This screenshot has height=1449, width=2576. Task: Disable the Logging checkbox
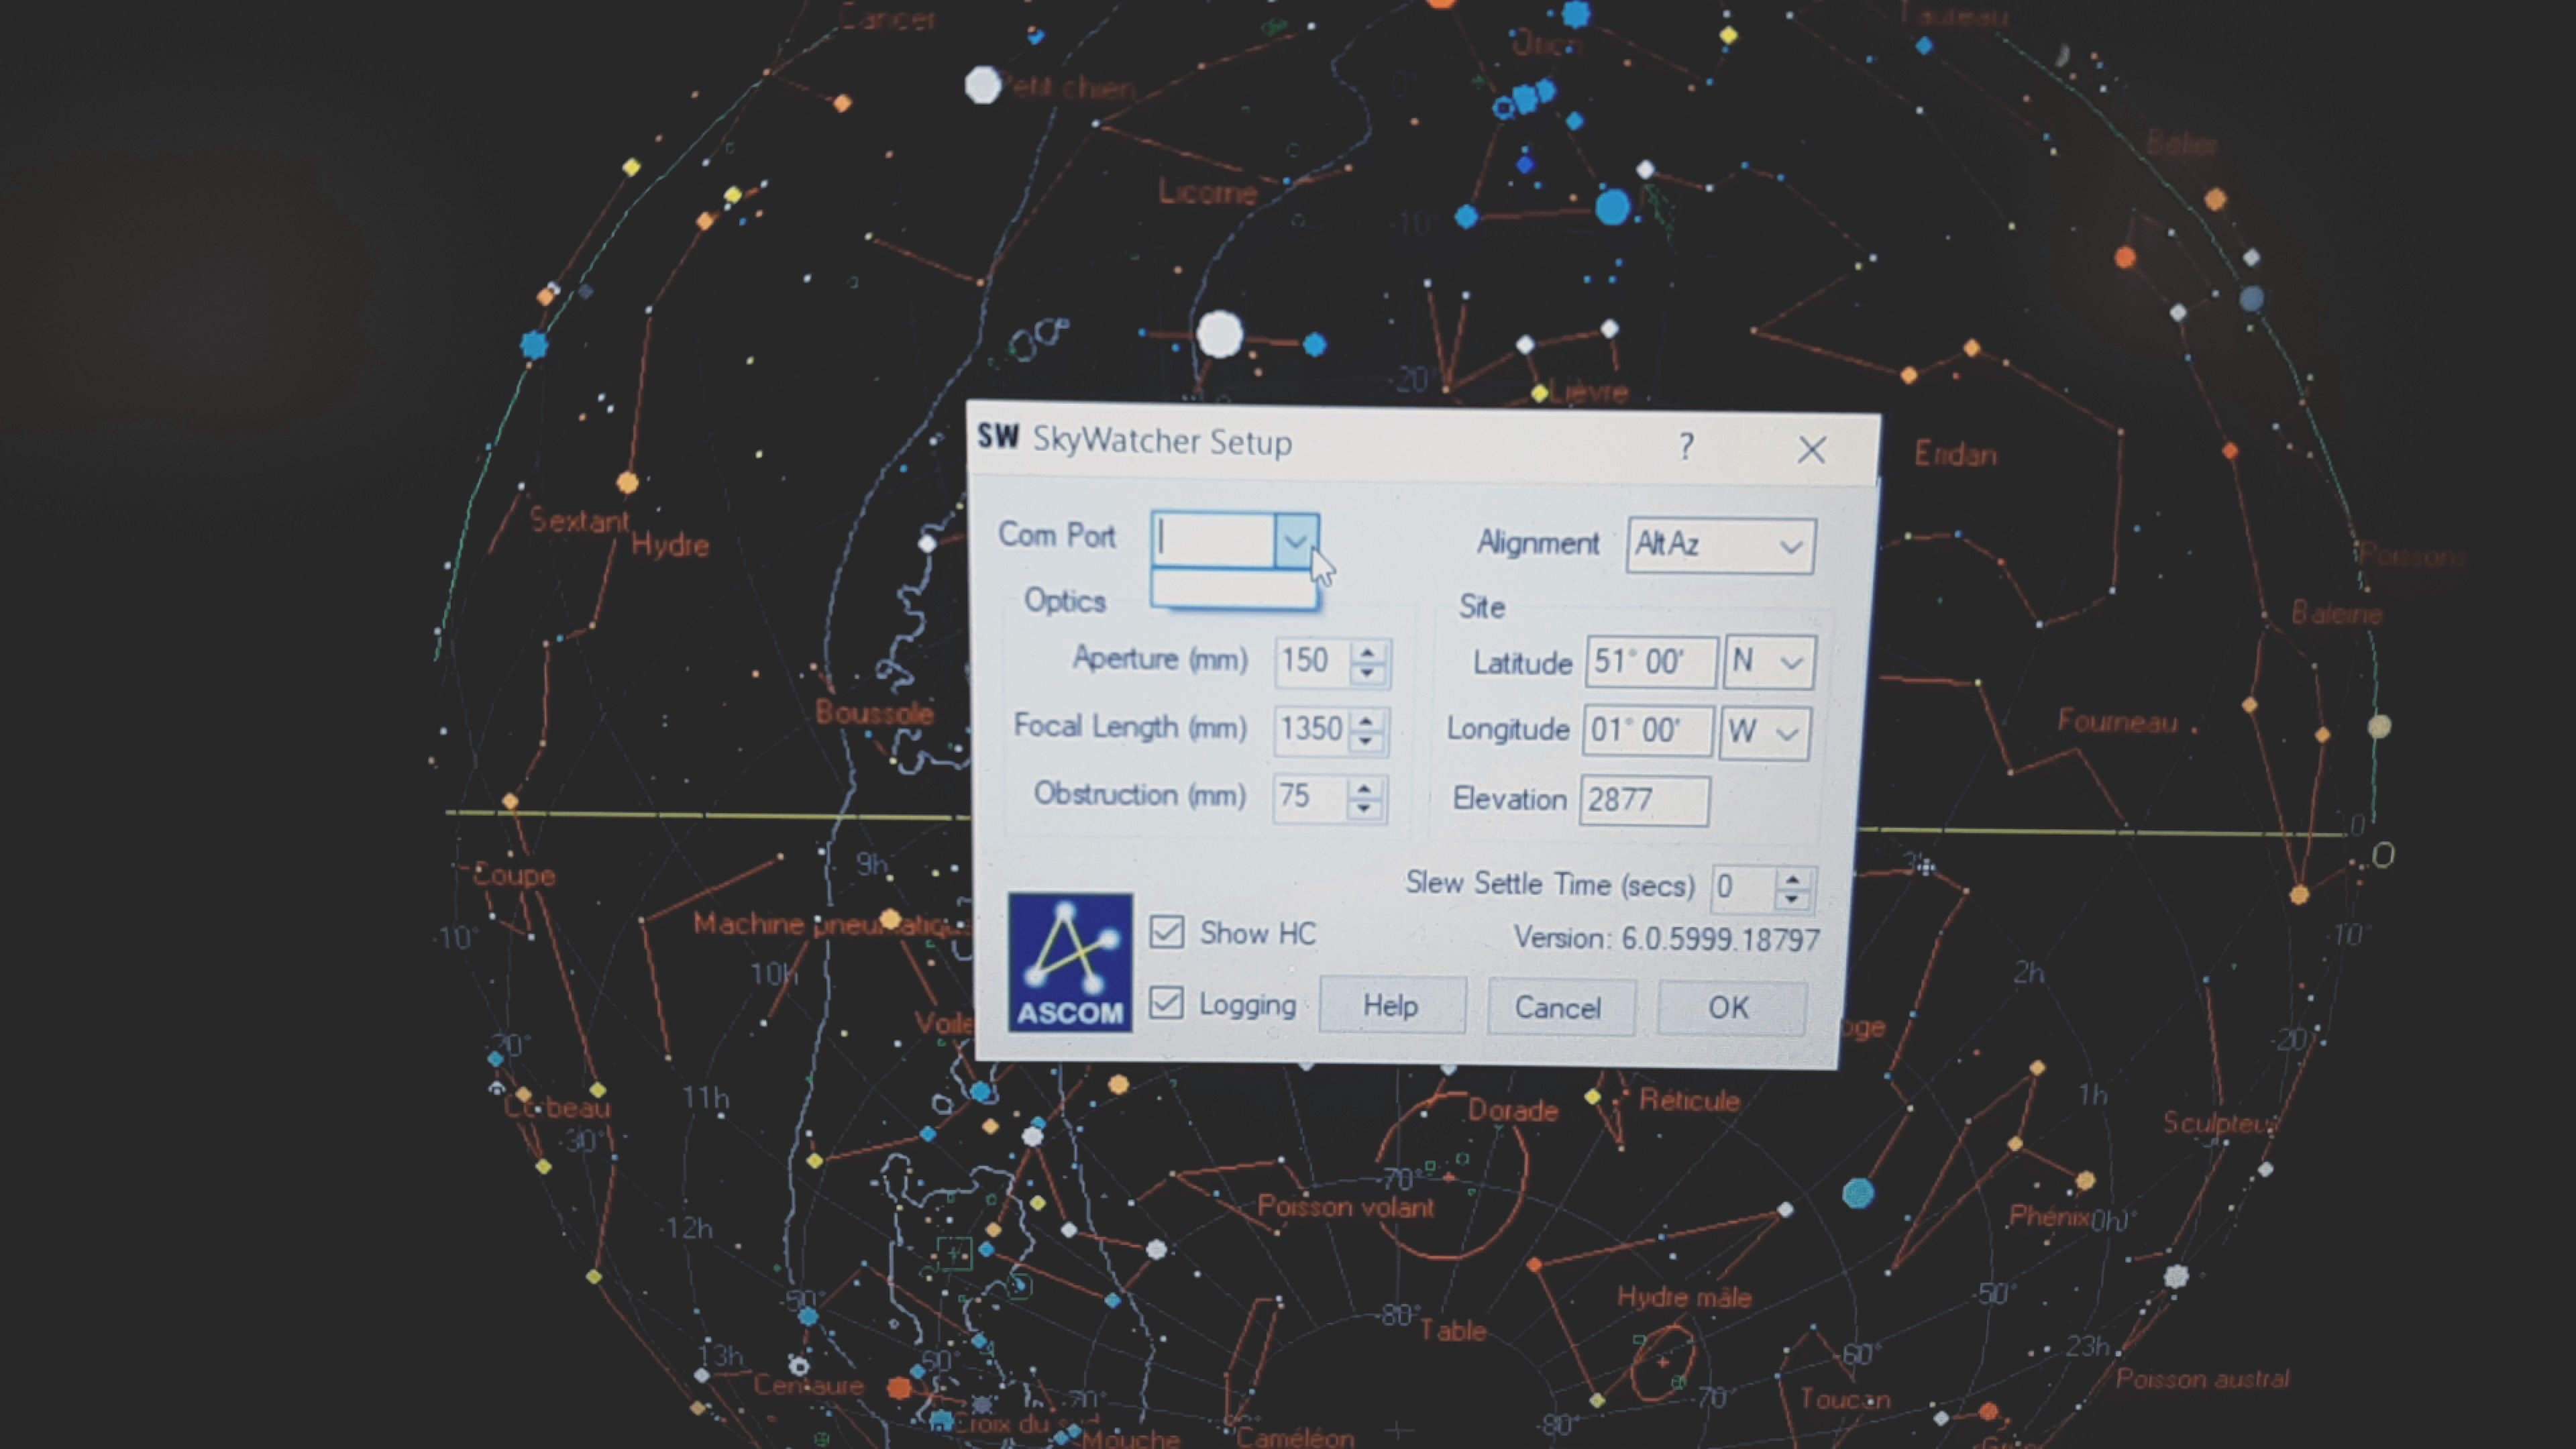point(1166,1003)
